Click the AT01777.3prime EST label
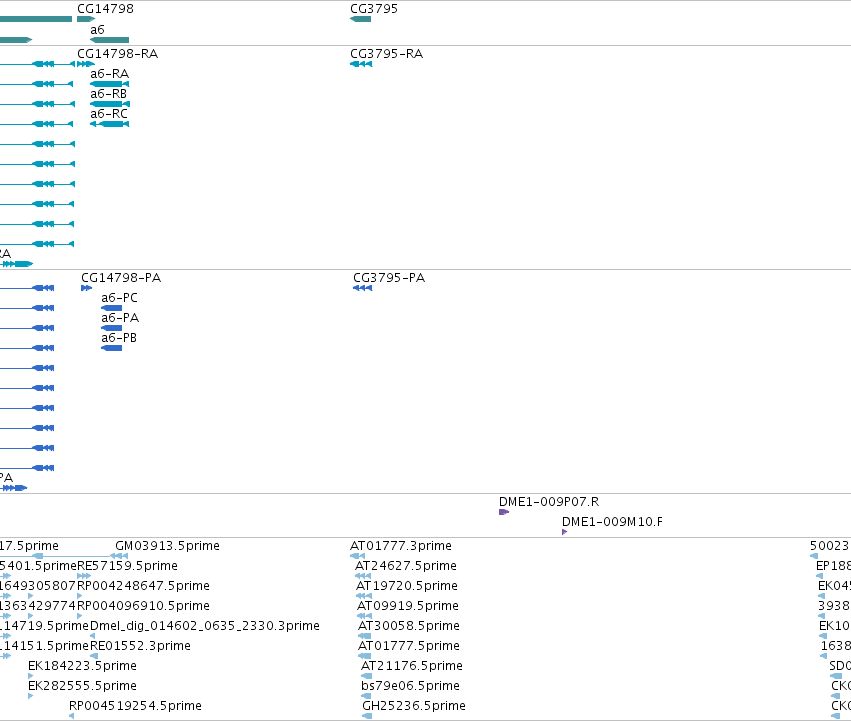851x721 pixels. tap(401, 546)
